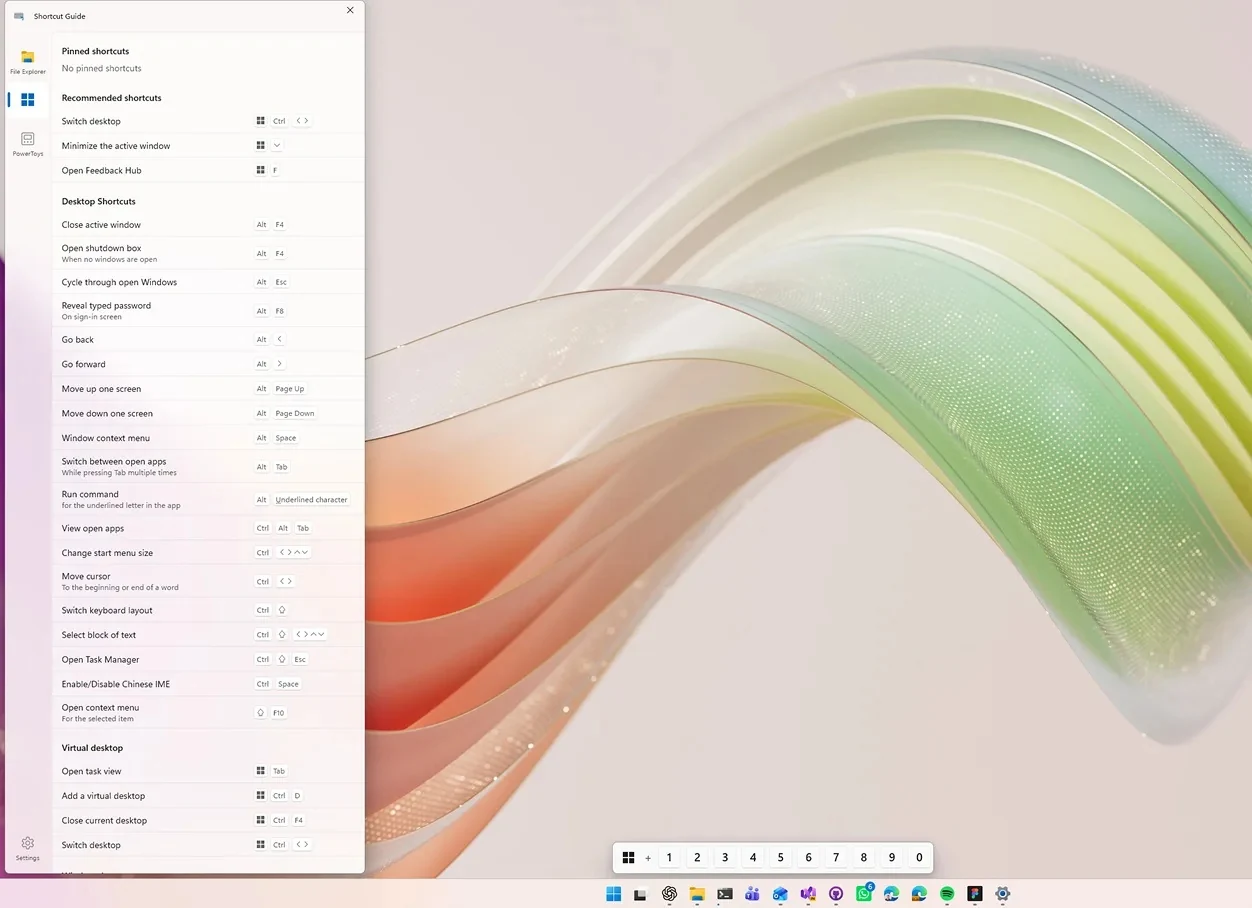Click the F8 key badge
Screen dimensions: 1252x908
pyautogui.click(x=280, y=311)
